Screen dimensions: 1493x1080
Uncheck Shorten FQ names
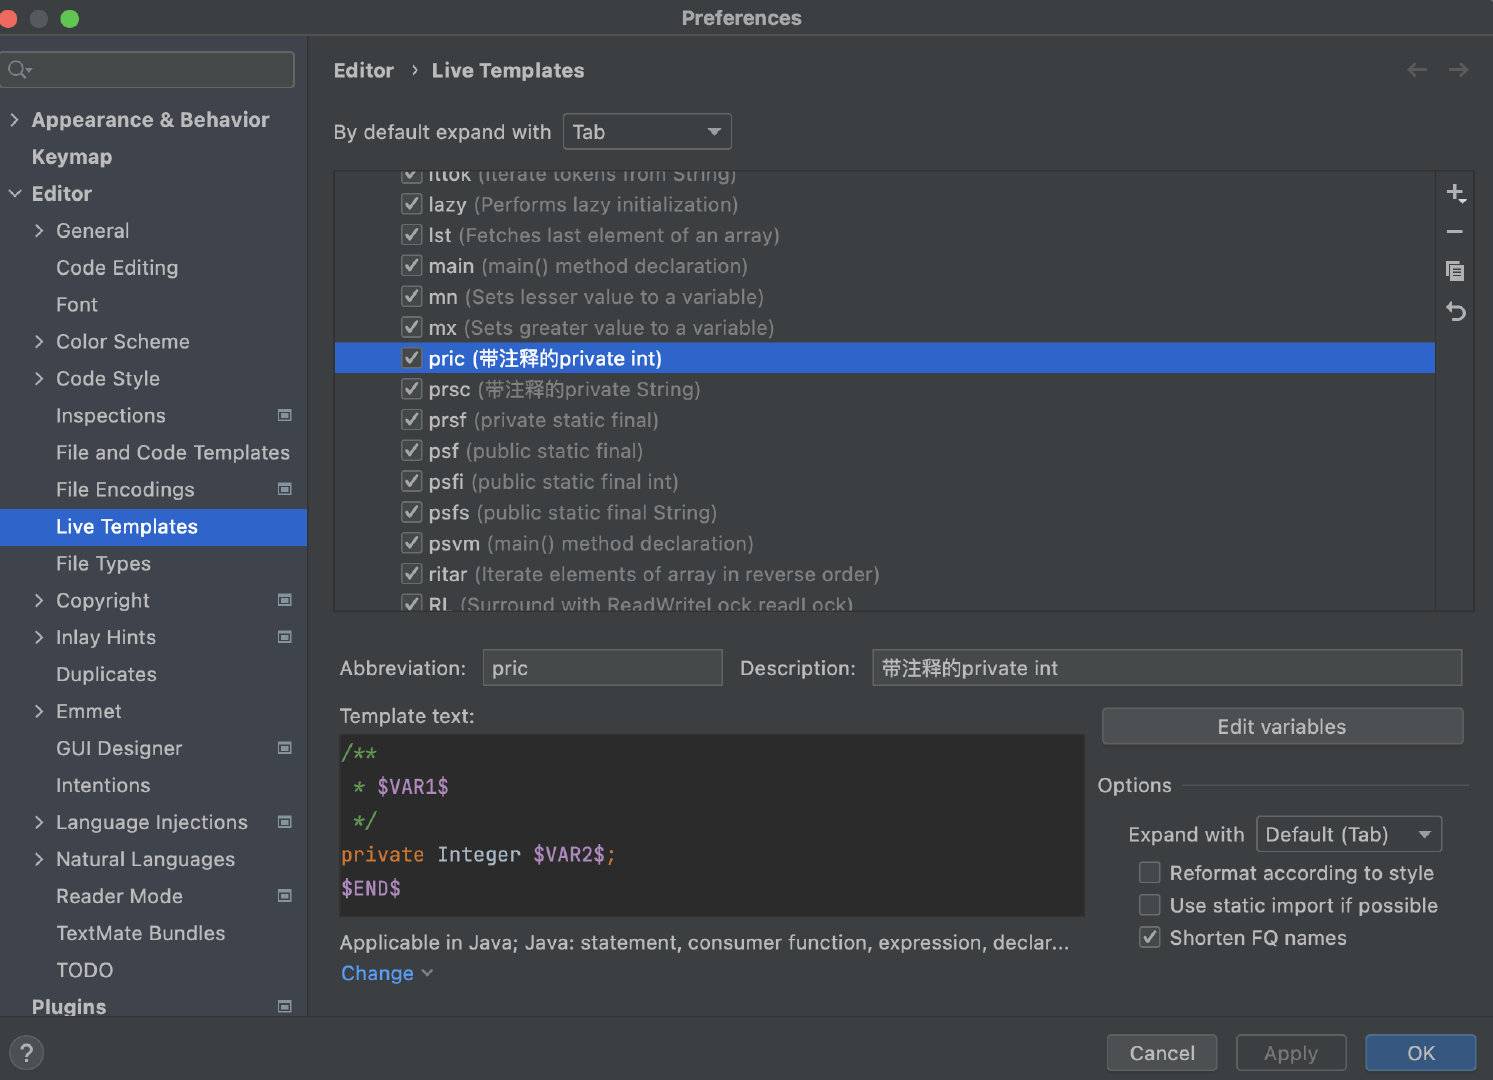[1150, 938]
